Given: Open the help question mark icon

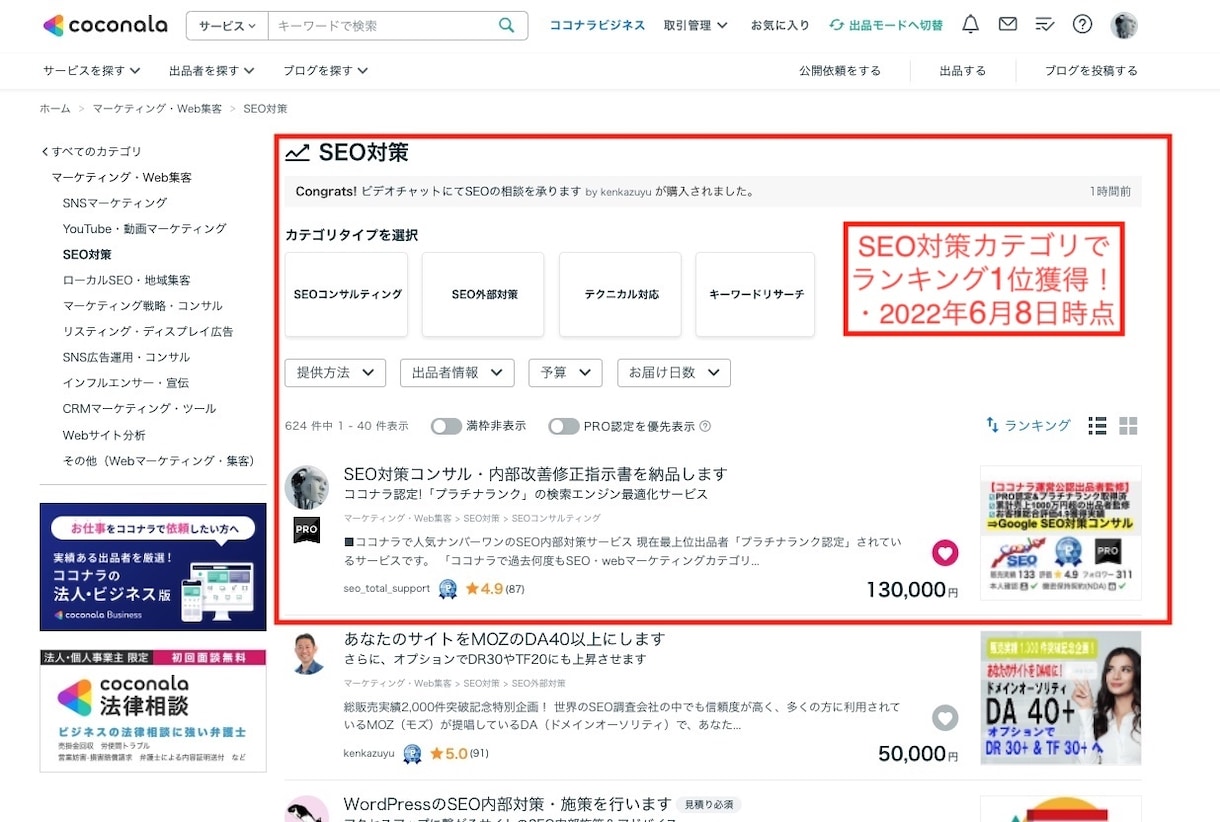Looking at the screenshot, I should coord(1082,25).
